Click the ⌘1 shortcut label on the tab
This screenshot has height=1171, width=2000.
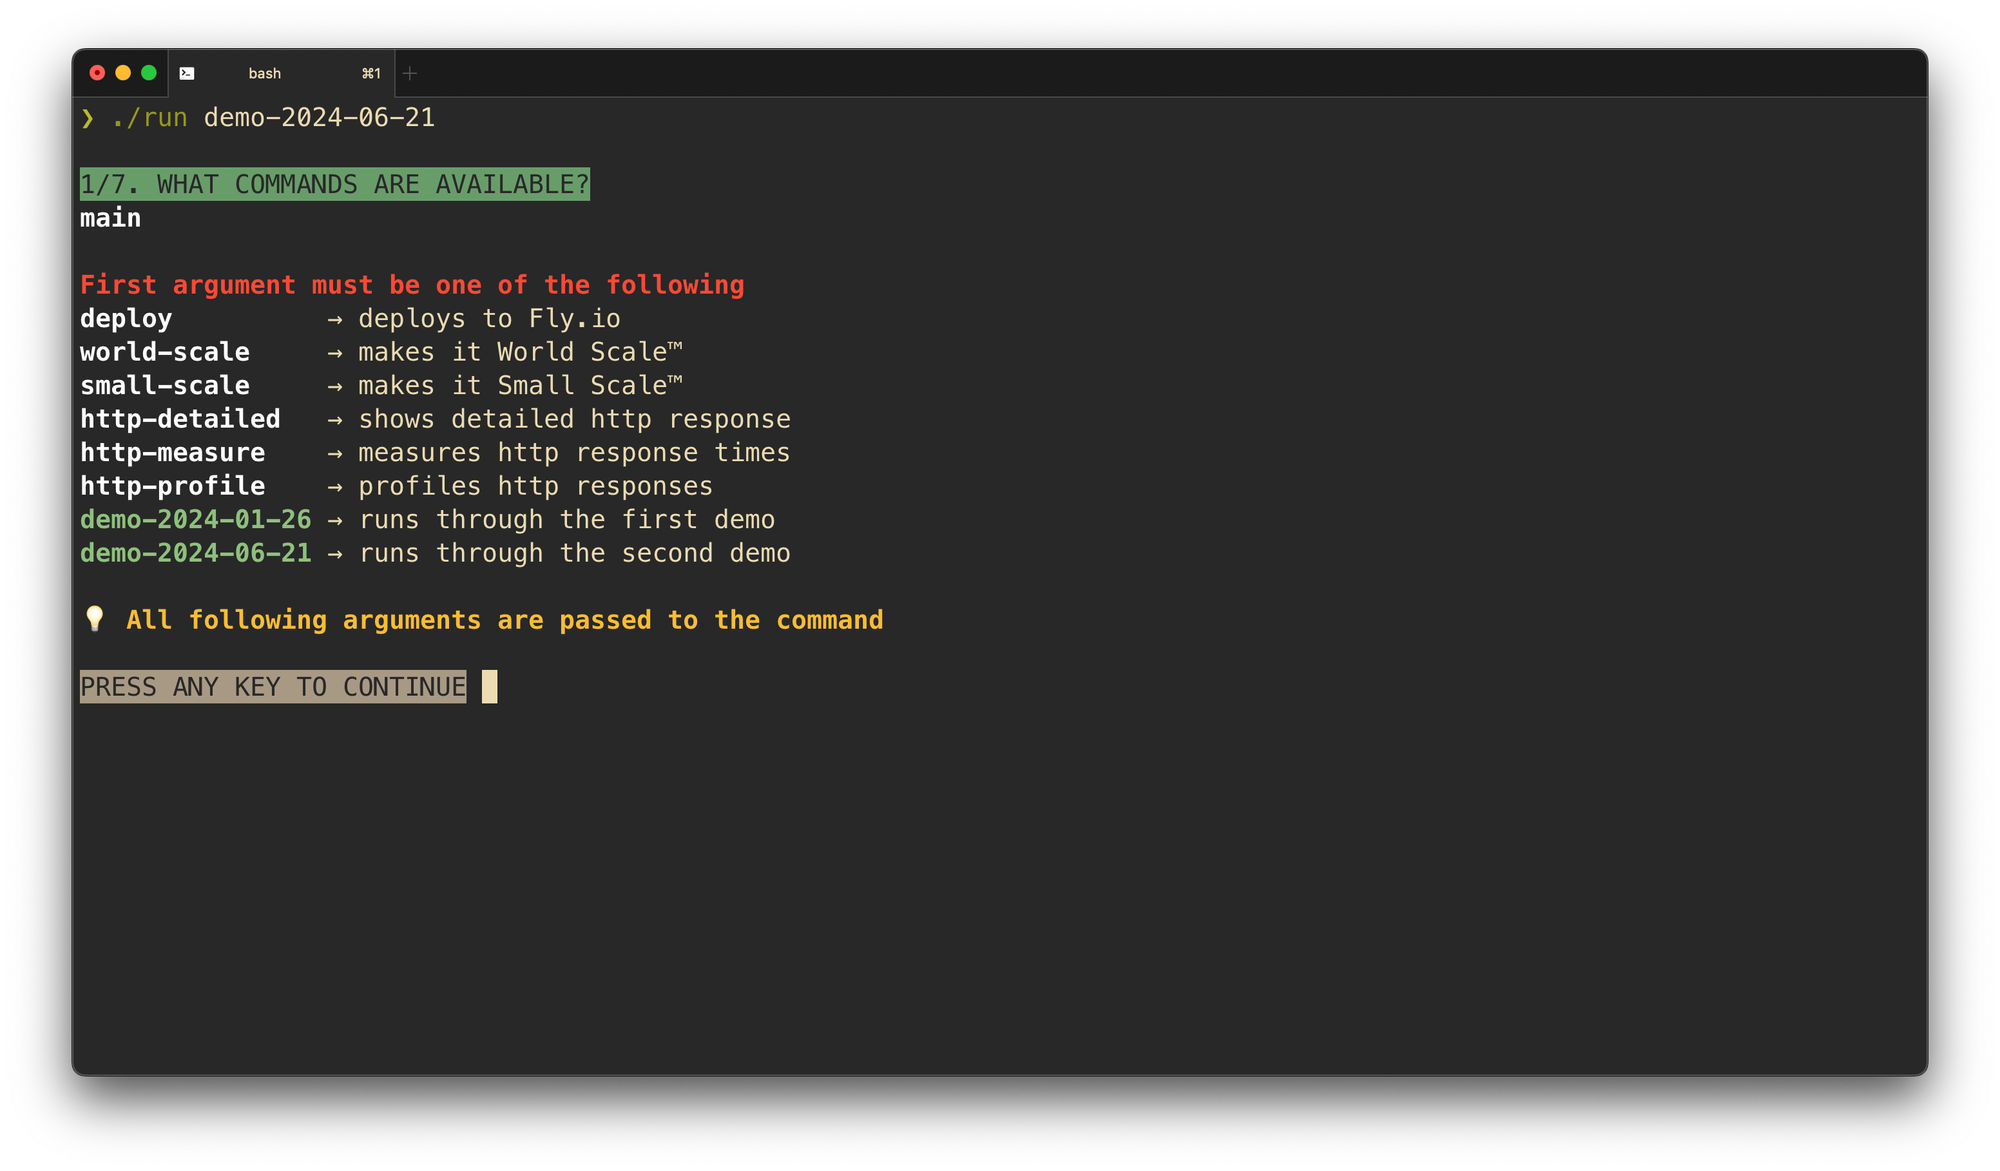pyautogui.click(x=371, y=73)
